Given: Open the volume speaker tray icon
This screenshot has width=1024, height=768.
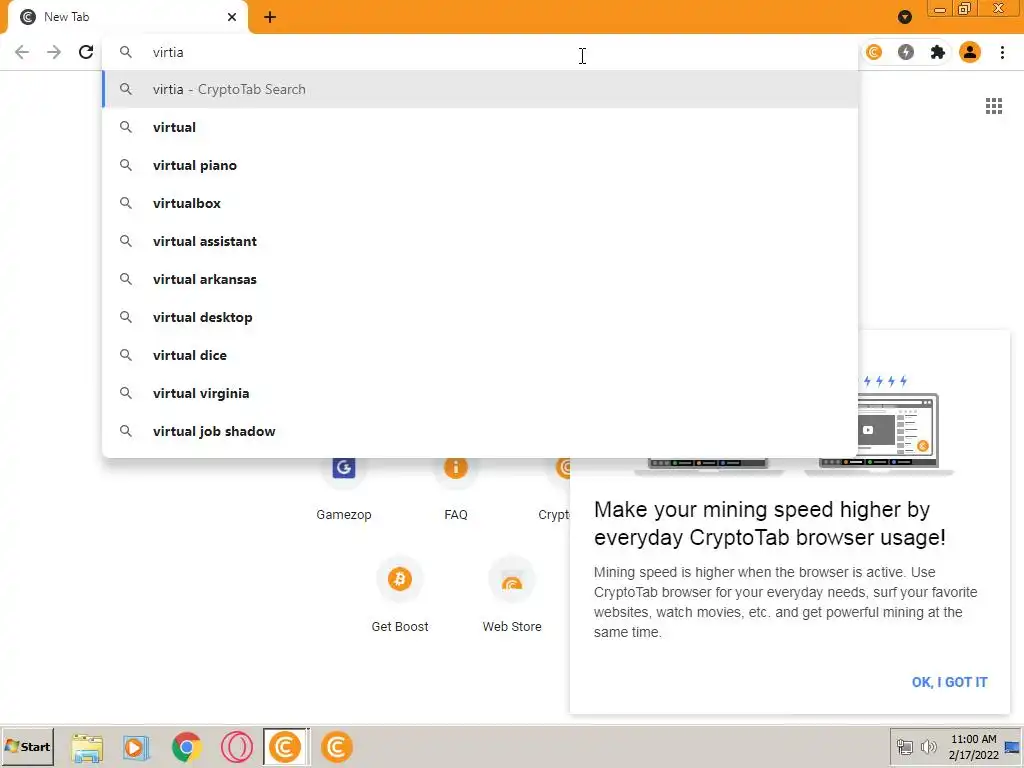Looking at the screenshot, I should pos(928,746).
